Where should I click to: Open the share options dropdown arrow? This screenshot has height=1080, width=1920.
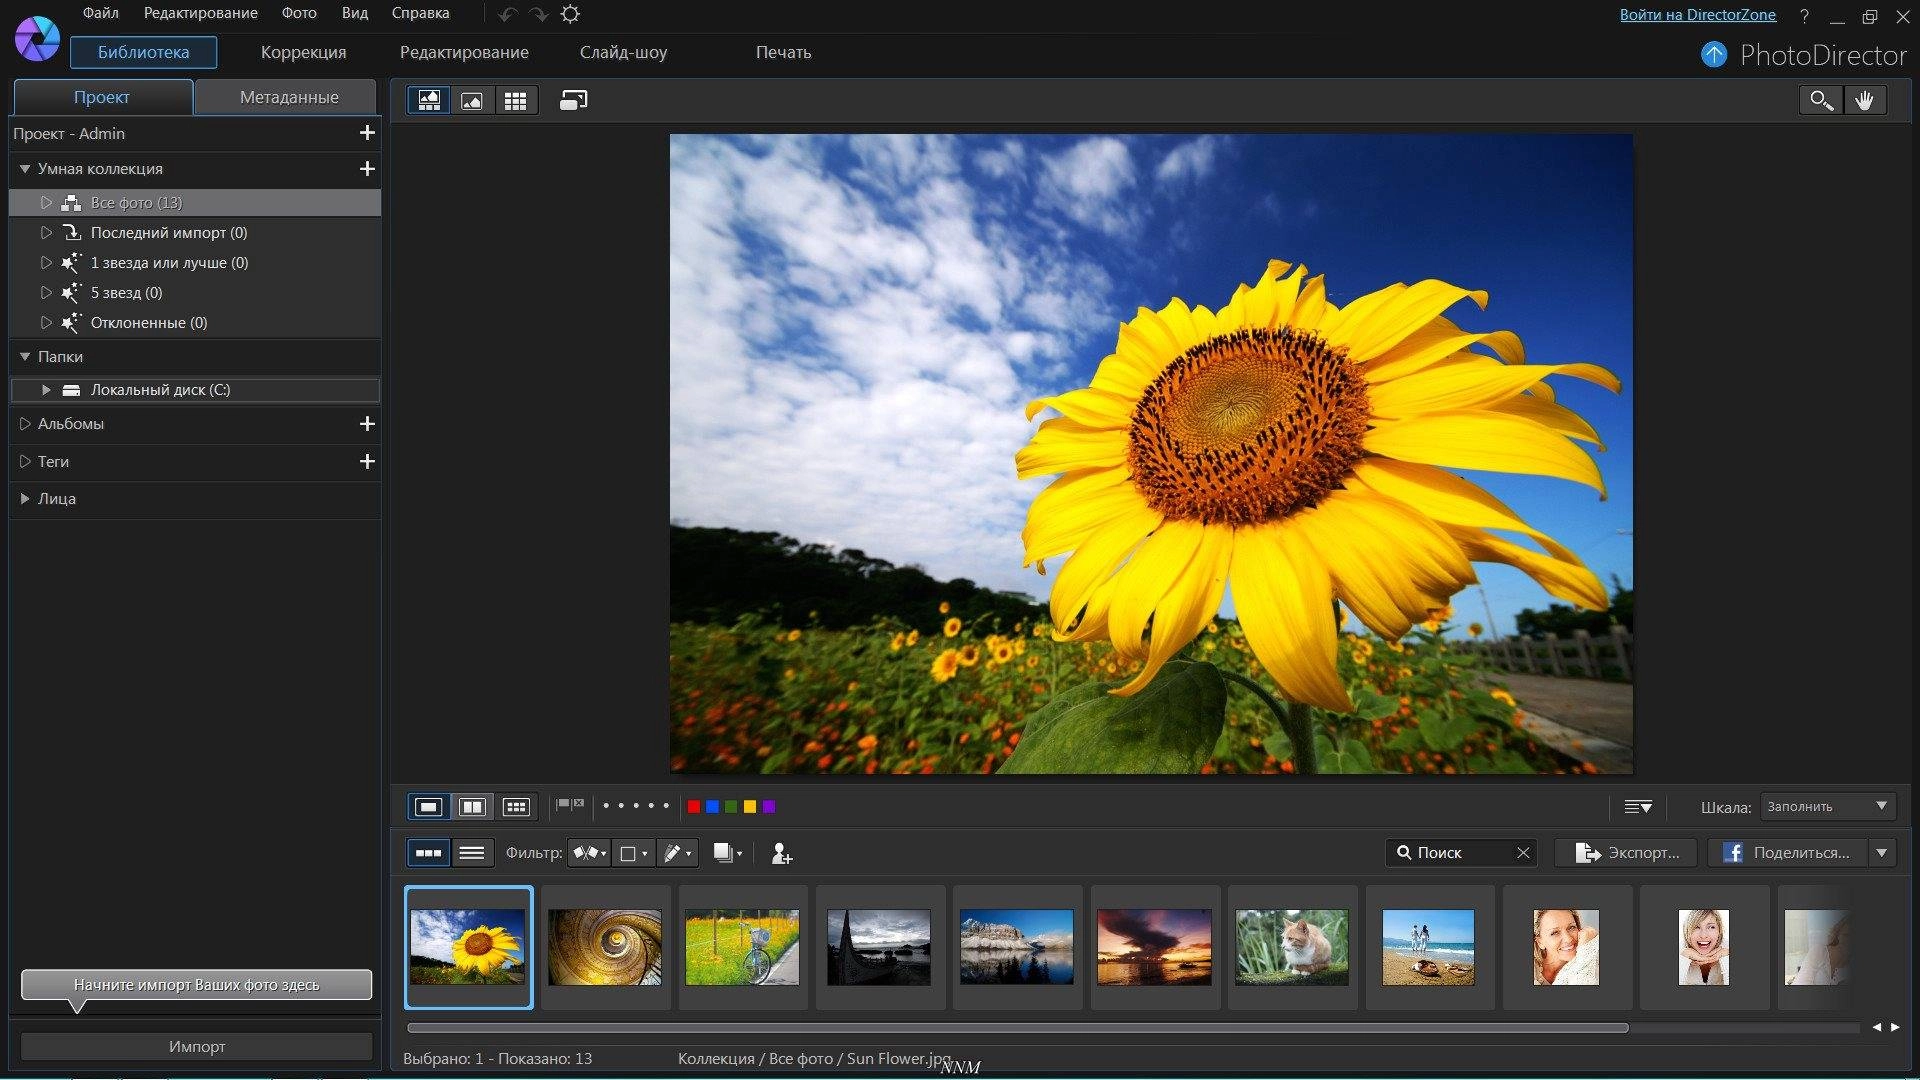pos(1882,853)
